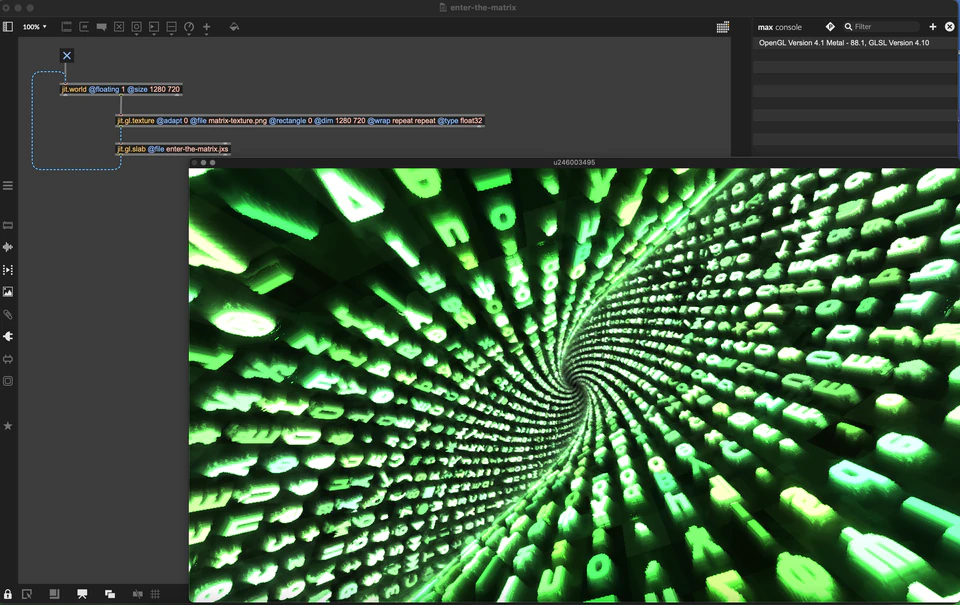Open the plus add-object toolbar menu

tap(206, 28)
